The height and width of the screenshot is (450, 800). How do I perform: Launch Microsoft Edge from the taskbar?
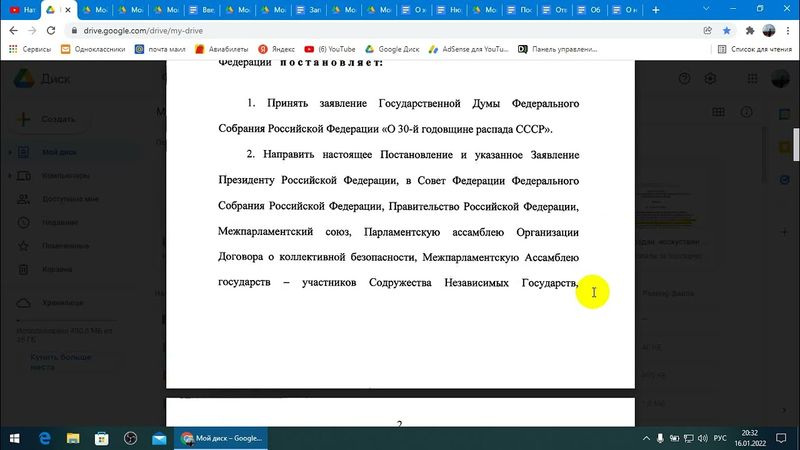[45, 438]
